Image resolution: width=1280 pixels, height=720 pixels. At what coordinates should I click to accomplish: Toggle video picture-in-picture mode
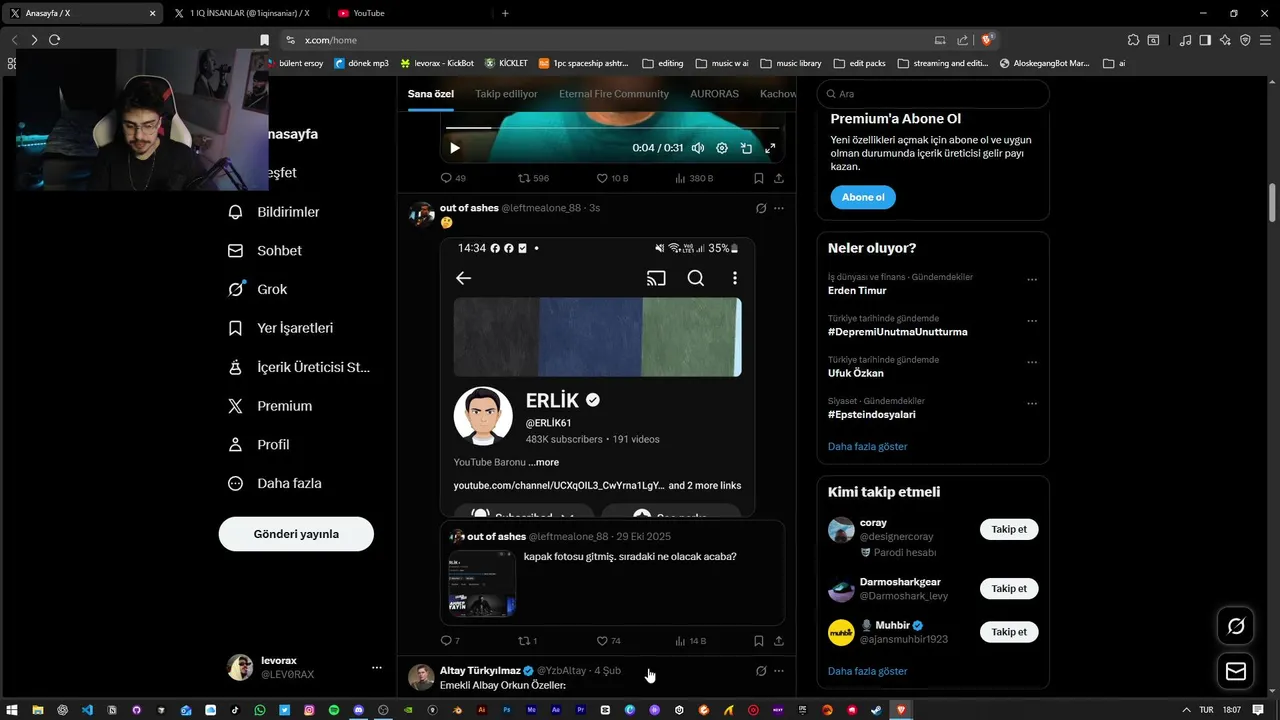[746, 148]
